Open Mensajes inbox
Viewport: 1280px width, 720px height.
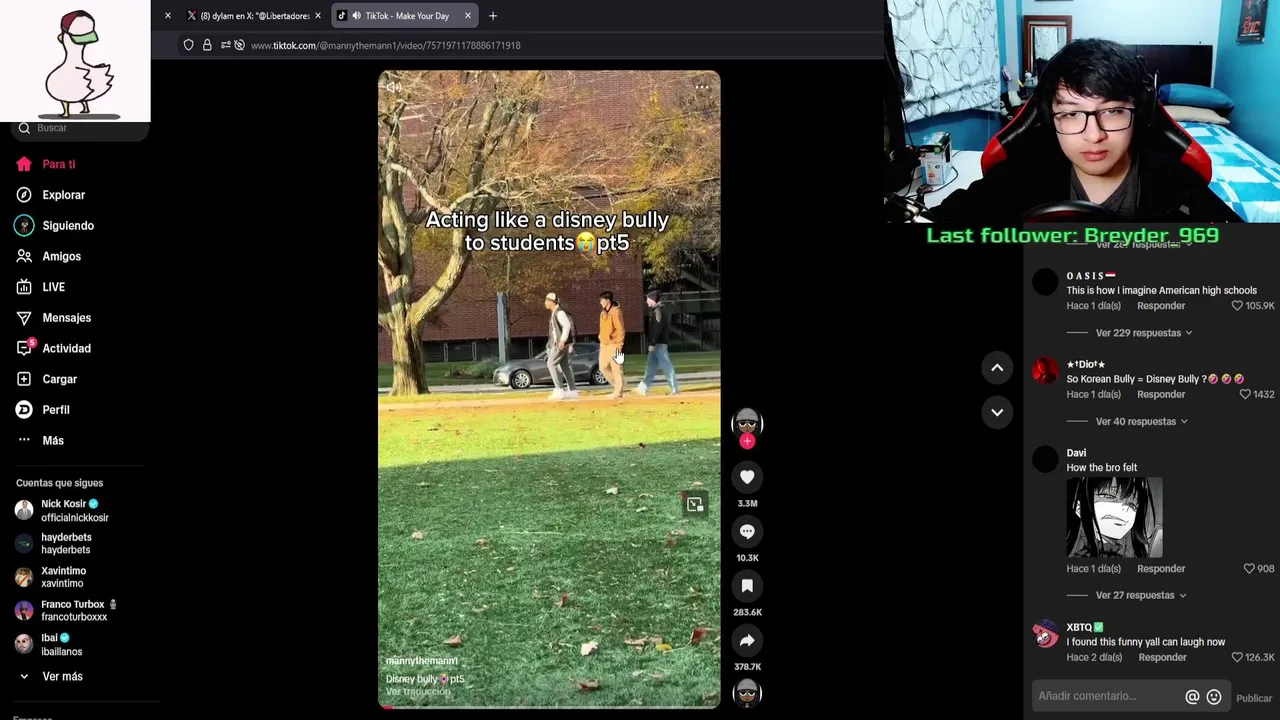pyautogui.click(x=66, y=318)
